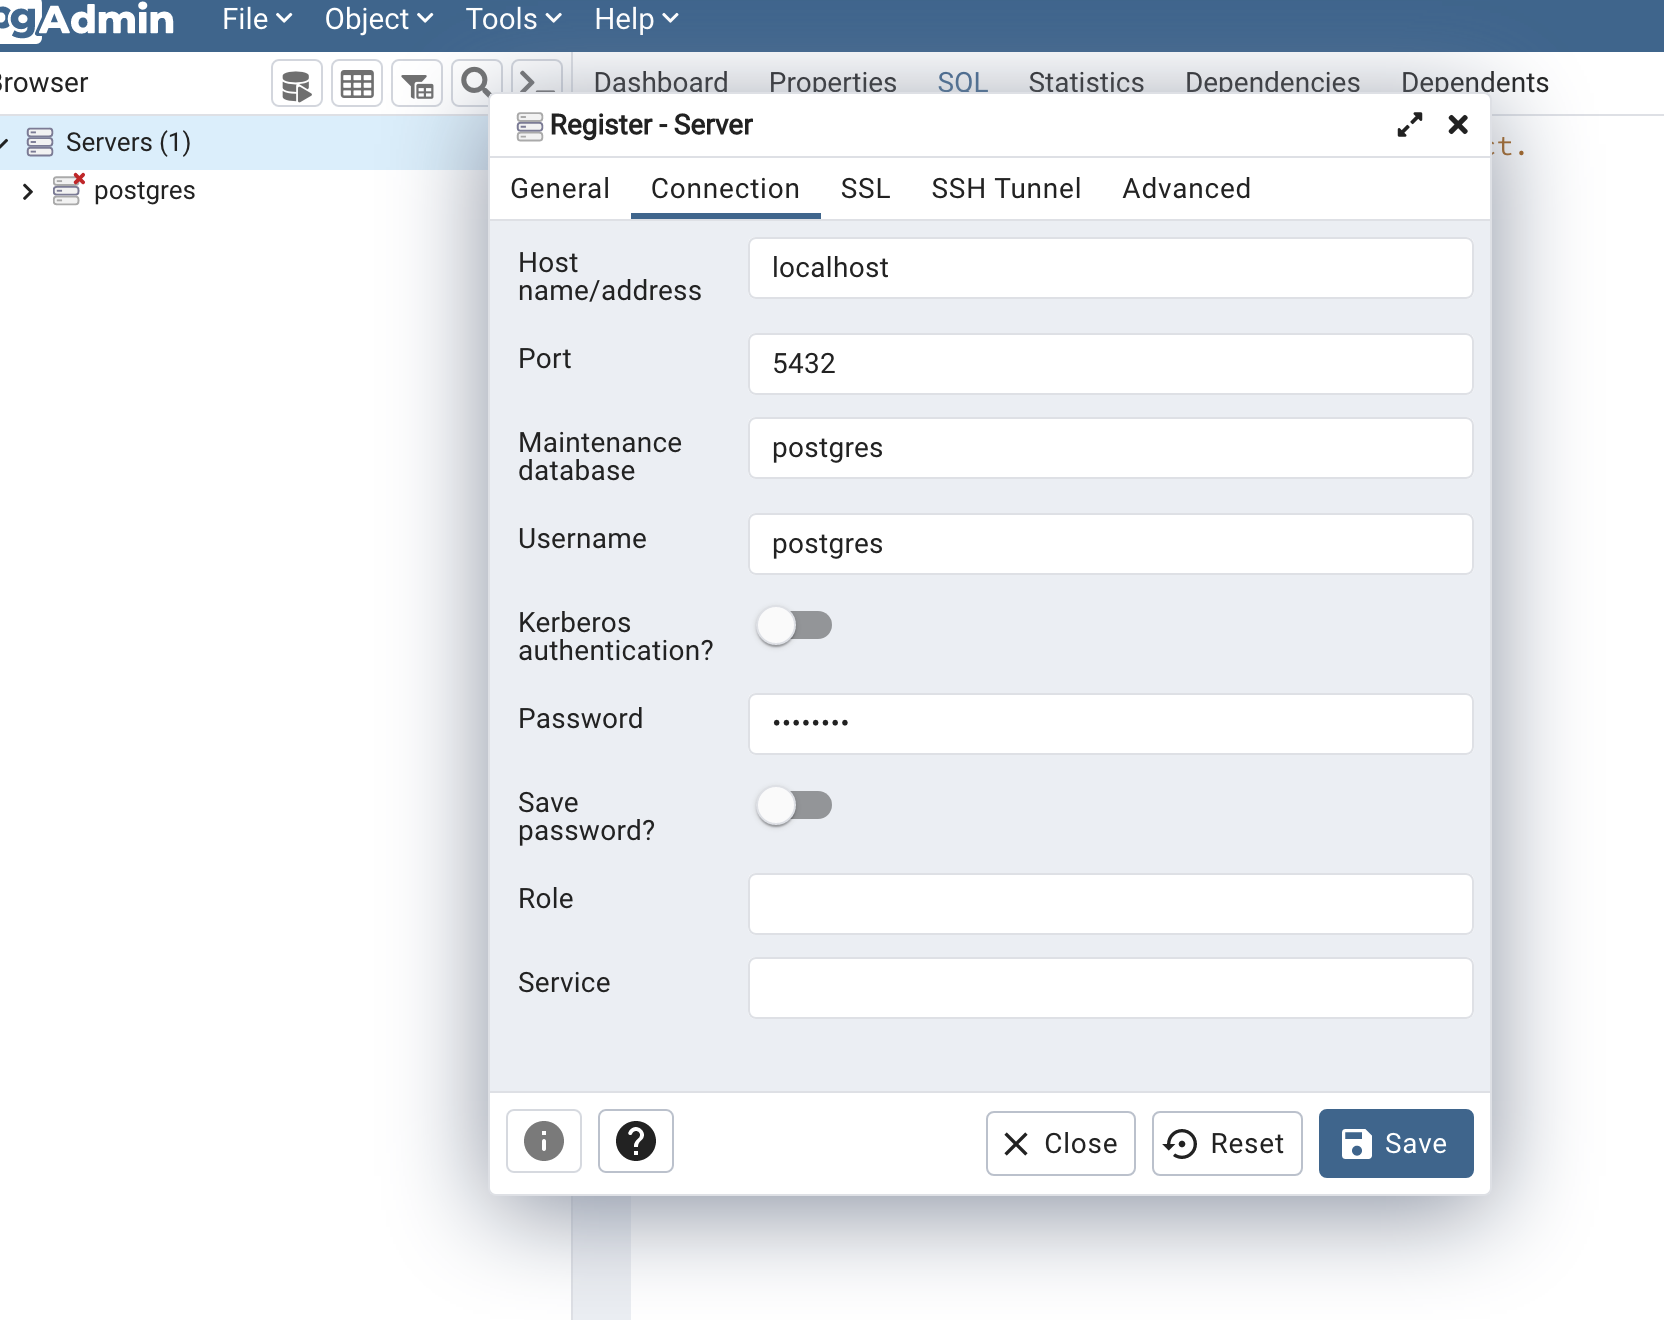
Task: Click the disconnected postgres server icon
Action: [x=67, y=189]
